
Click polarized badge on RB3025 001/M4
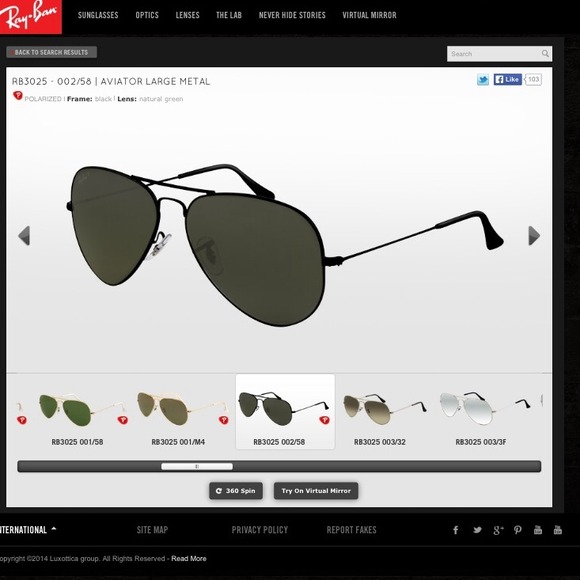click(x=223, y=420)
